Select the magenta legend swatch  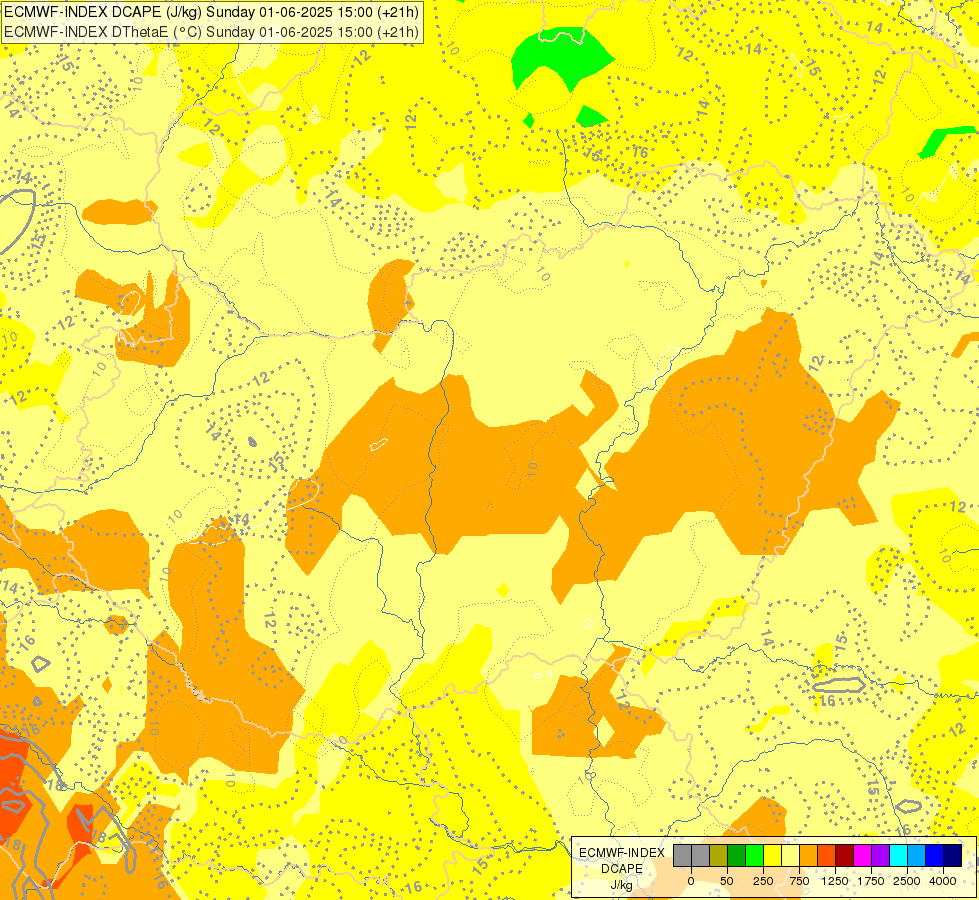(862, 856)
